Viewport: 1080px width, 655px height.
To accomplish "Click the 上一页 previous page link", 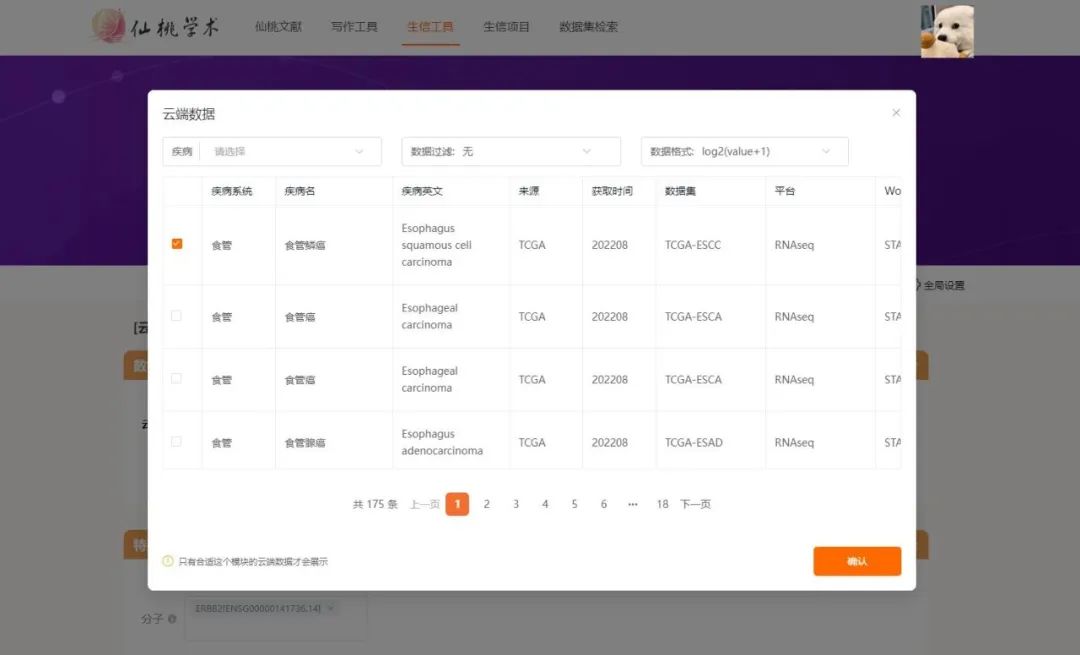I will (425, 504).
